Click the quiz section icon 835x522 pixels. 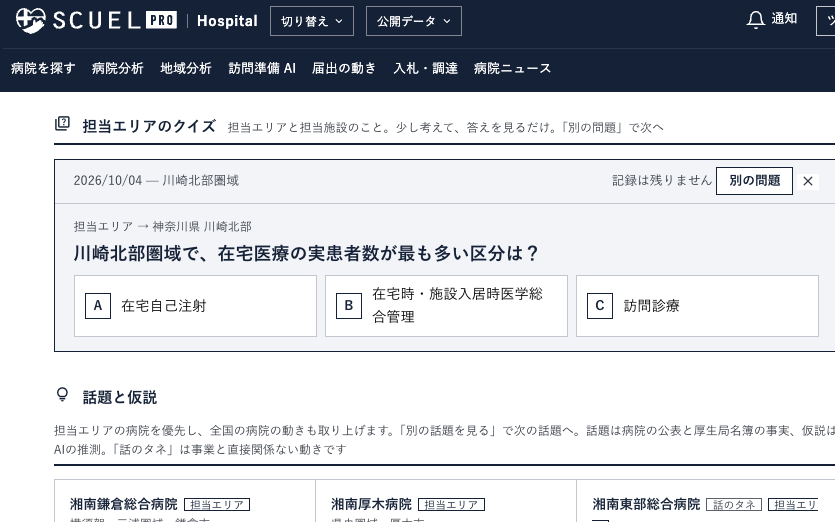(x=62, y=124)
